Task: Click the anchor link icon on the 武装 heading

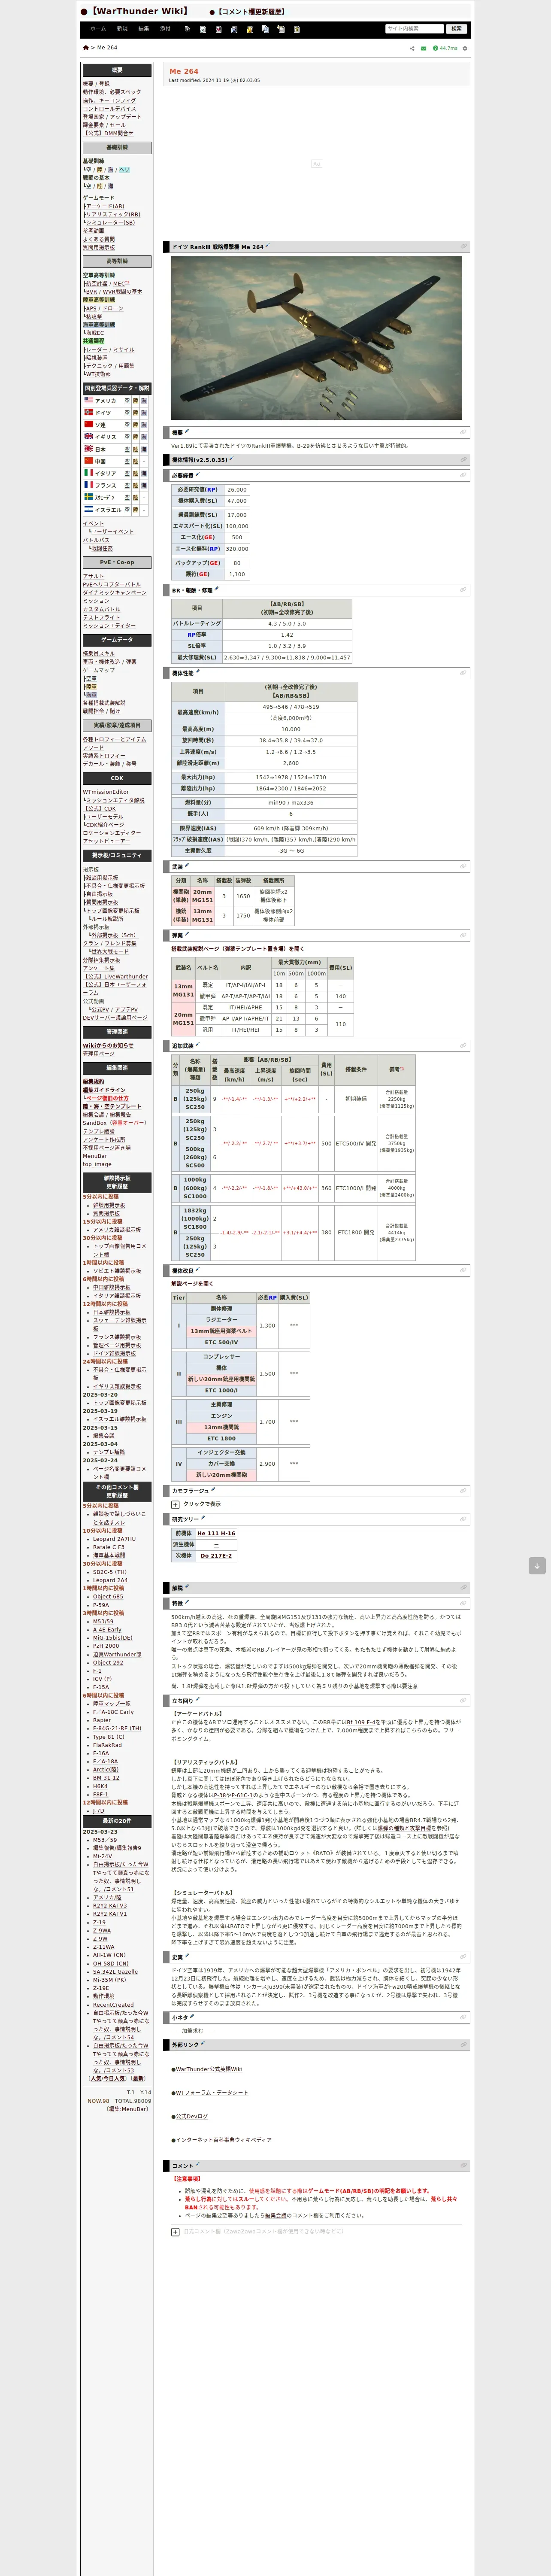Action: point(463,866)
